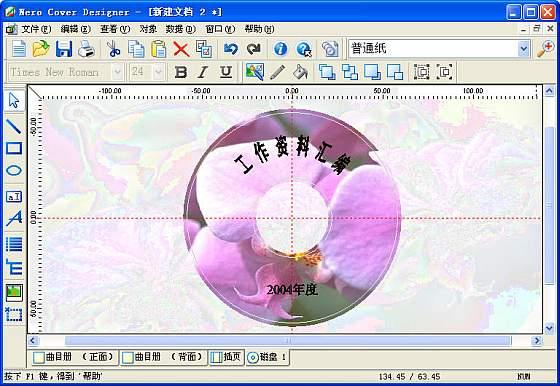Click the Print icon

coord(86,49)
